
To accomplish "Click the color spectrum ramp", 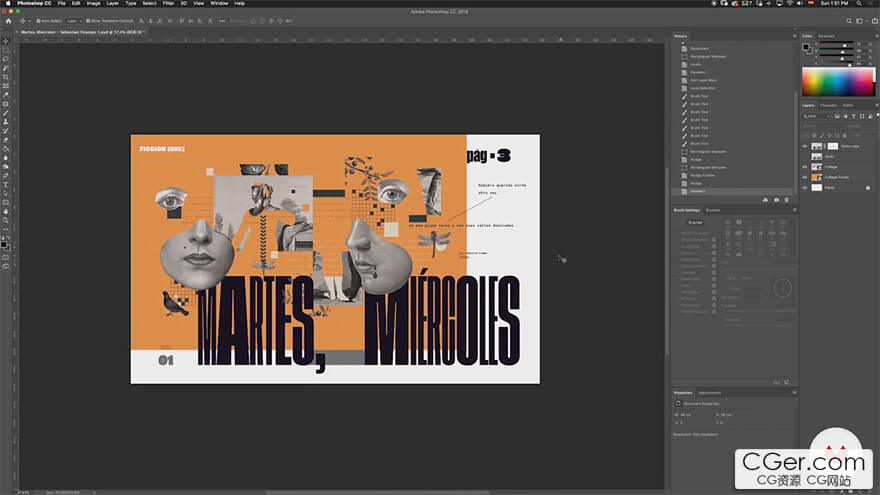I will pos(838,82).
